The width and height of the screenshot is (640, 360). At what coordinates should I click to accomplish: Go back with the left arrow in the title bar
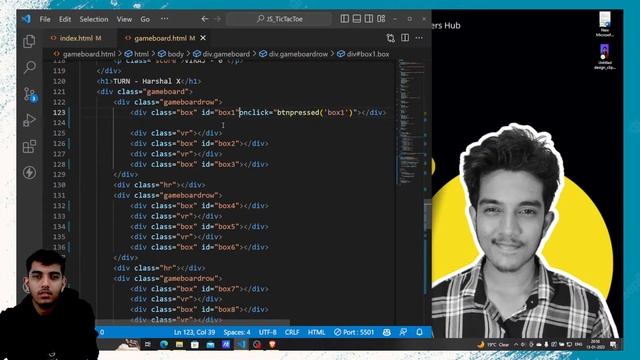(204, 19)
